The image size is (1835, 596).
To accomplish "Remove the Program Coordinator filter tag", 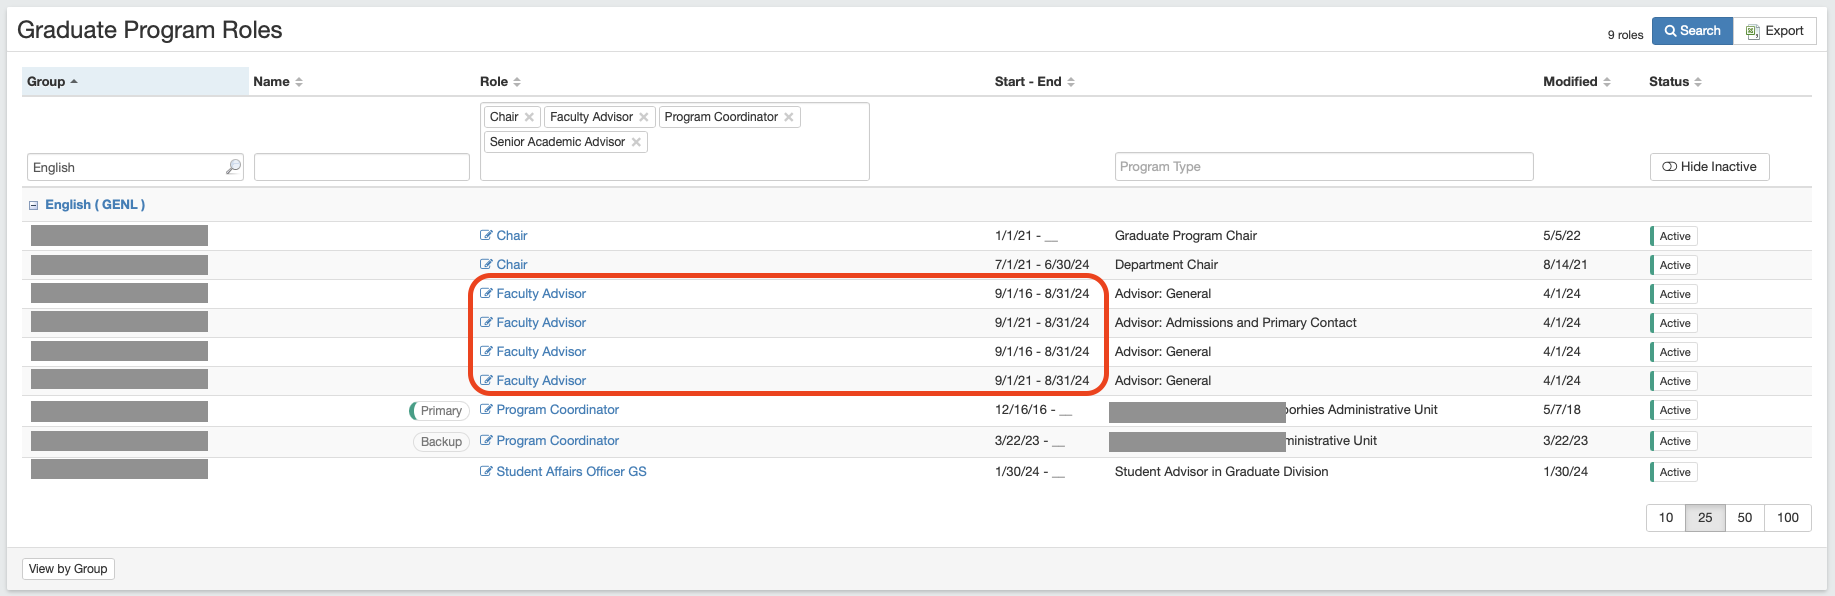I will click(x=789, y=117).
